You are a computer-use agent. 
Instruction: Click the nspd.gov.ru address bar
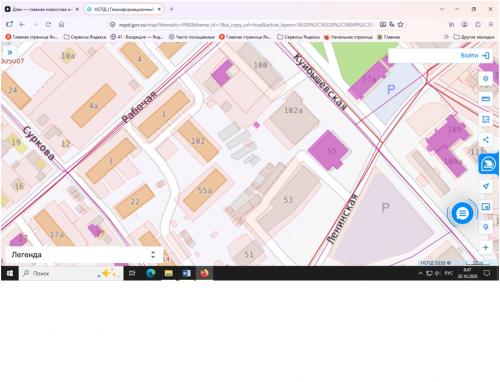point(246,25)
